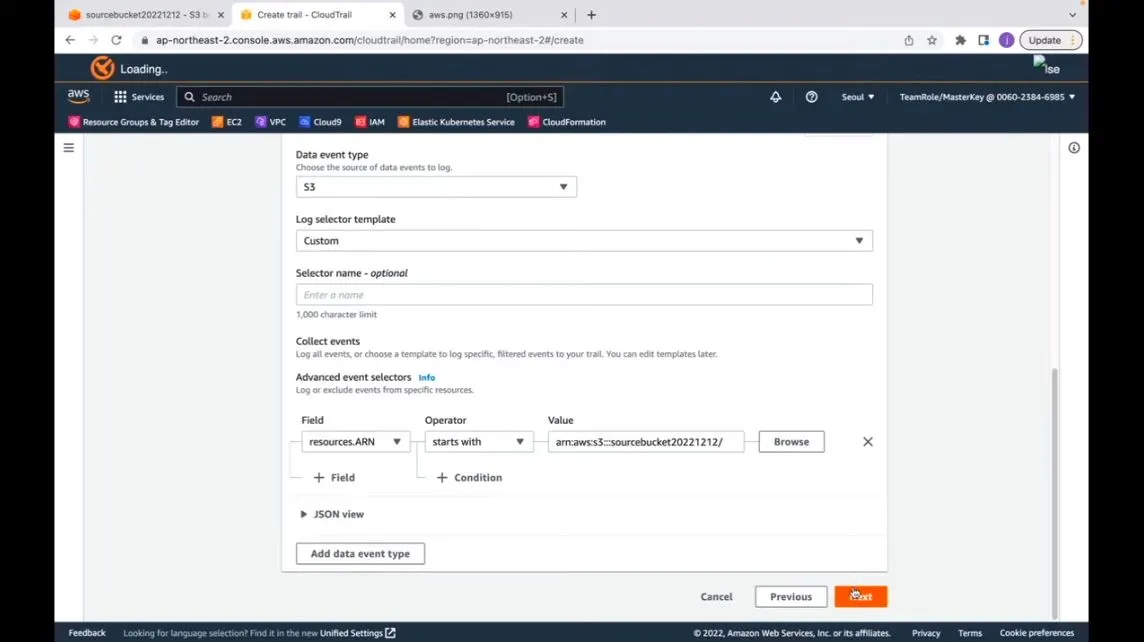Click the Chrome Update button

(x=1050, y=40)
